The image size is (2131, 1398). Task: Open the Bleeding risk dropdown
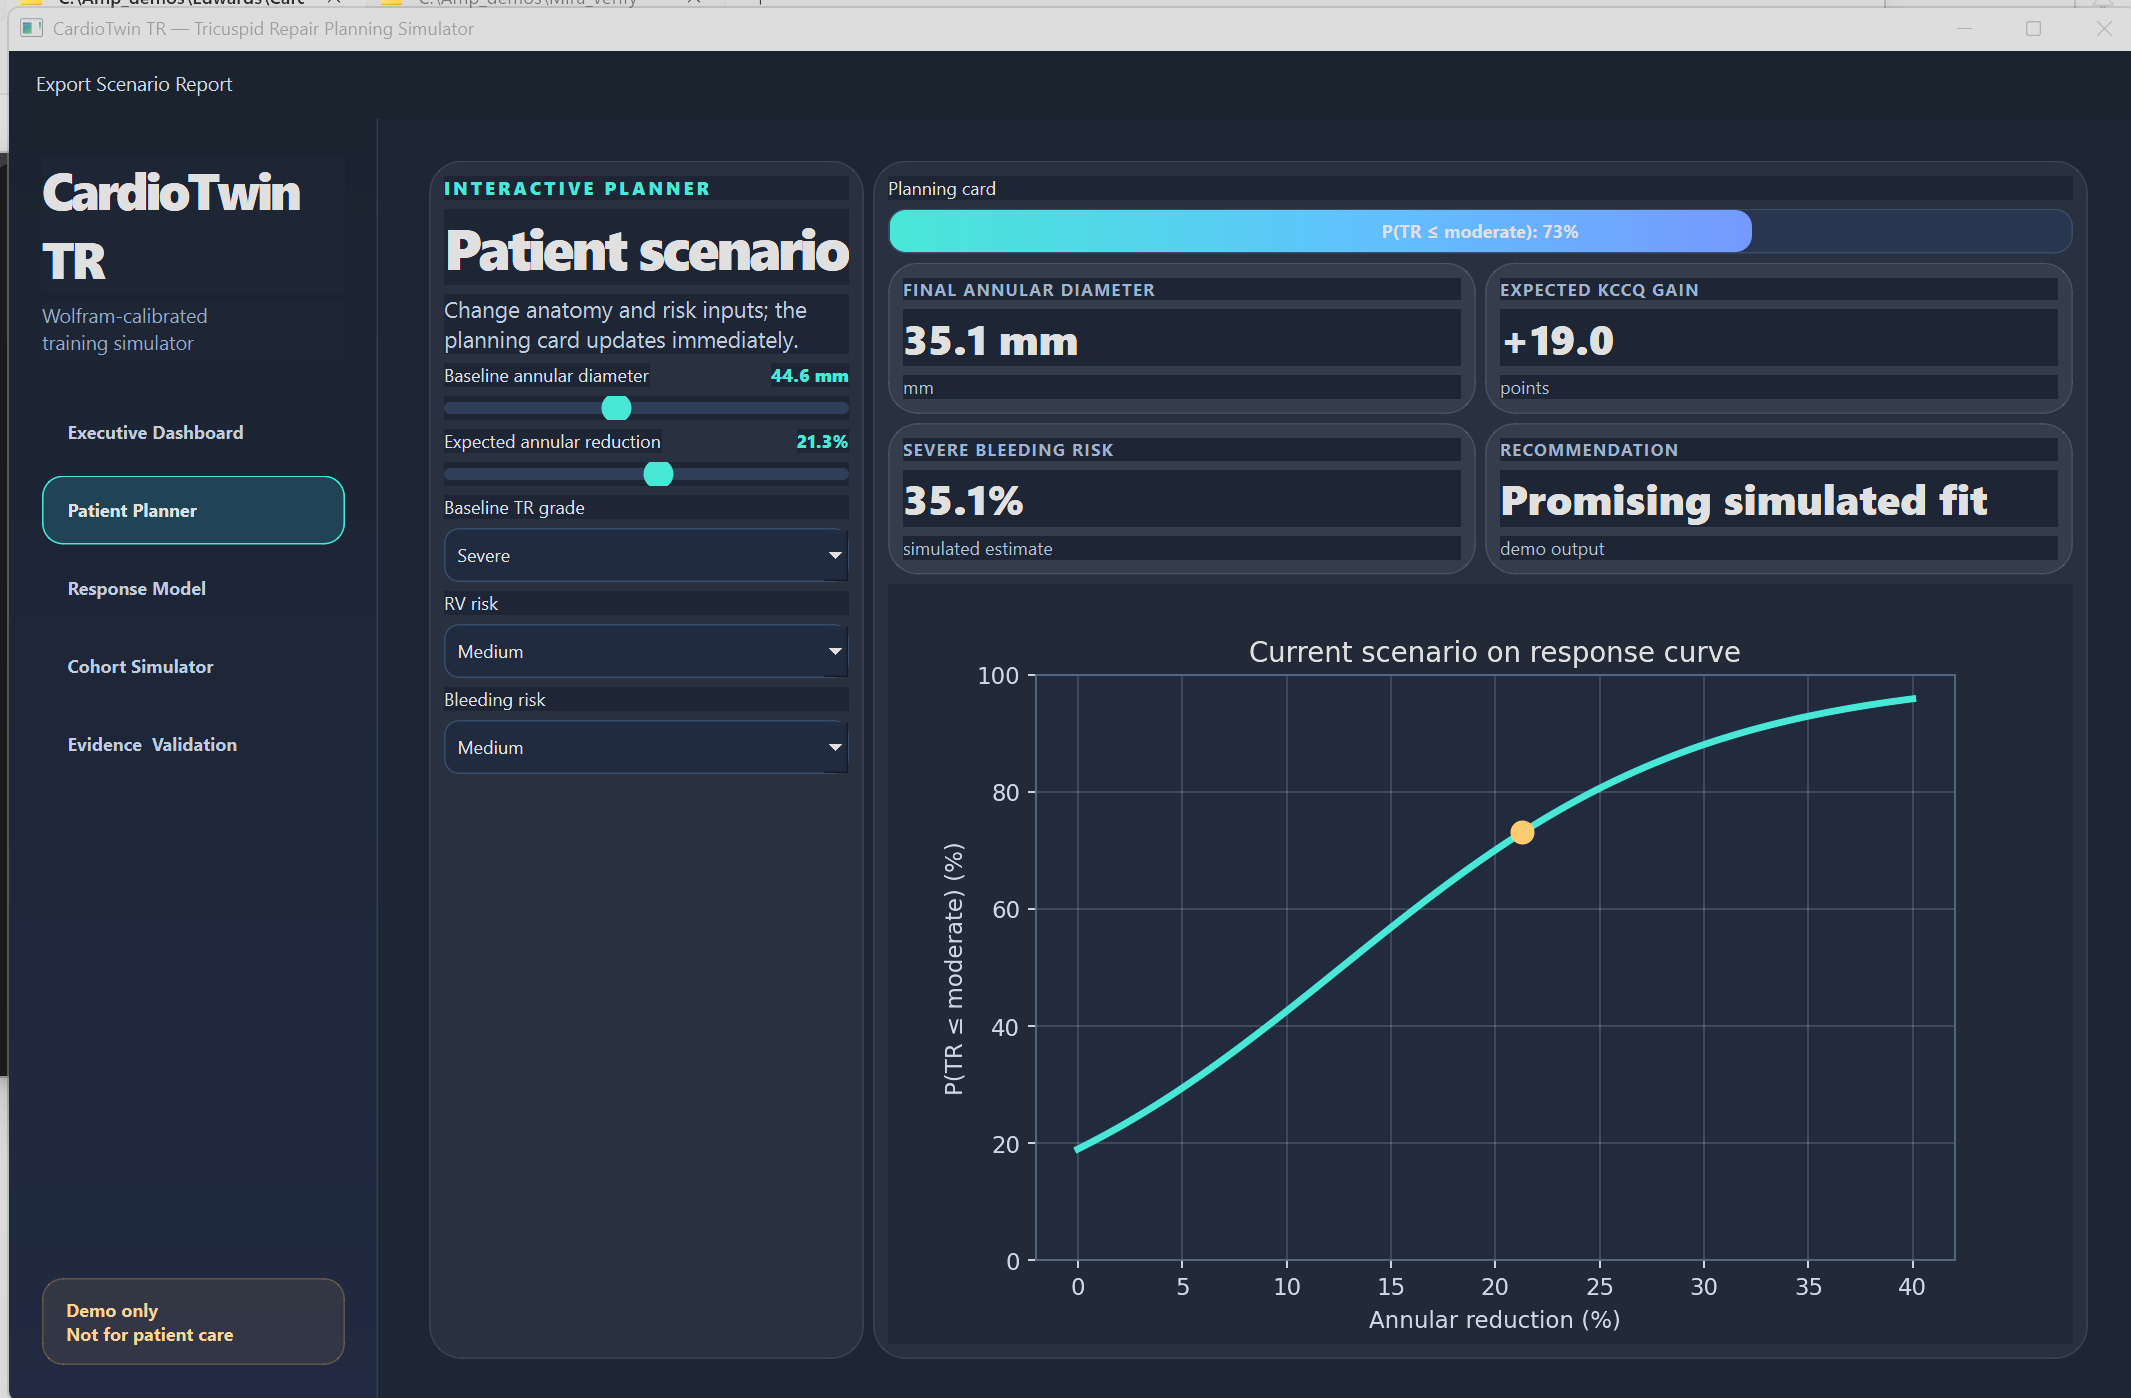(x=646, y=747)
